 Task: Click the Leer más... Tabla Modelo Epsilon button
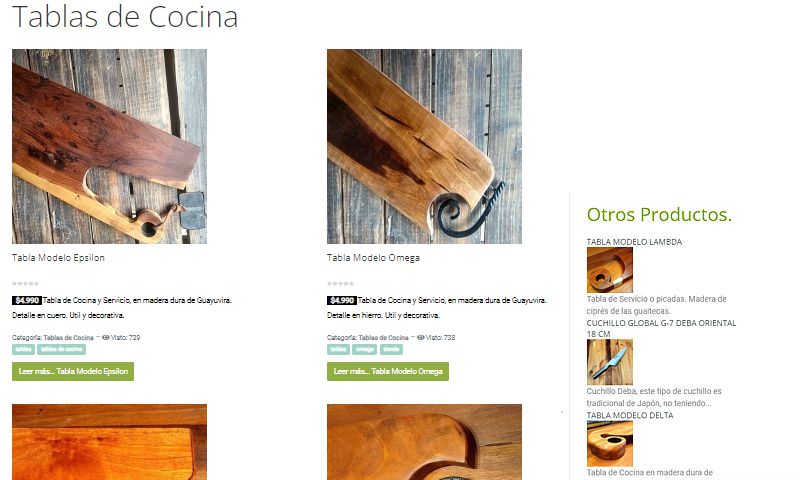73,371
